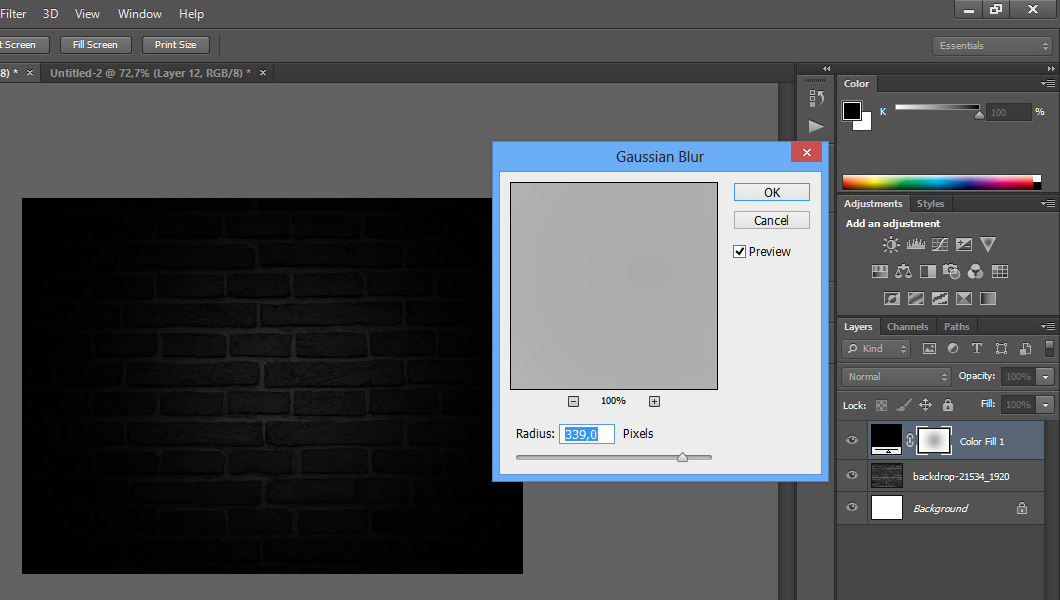Add a Photo Filter adjustment
This screenshot has width=1060, height=600.
click(x=952, y=272)
